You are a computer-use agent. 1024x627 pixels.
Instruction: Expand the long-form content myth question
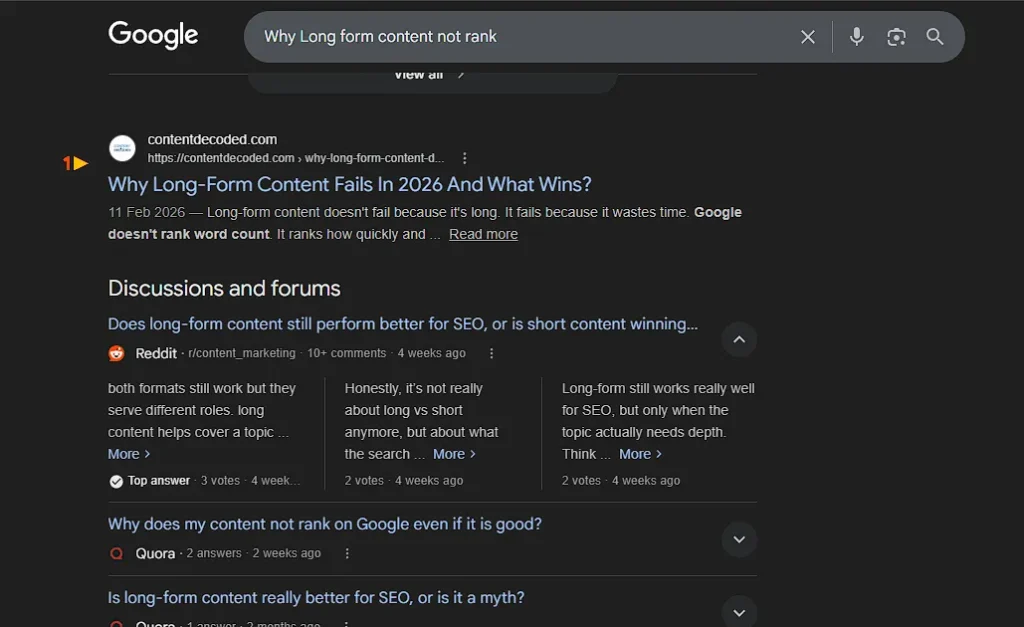click(x=739, y=611)
